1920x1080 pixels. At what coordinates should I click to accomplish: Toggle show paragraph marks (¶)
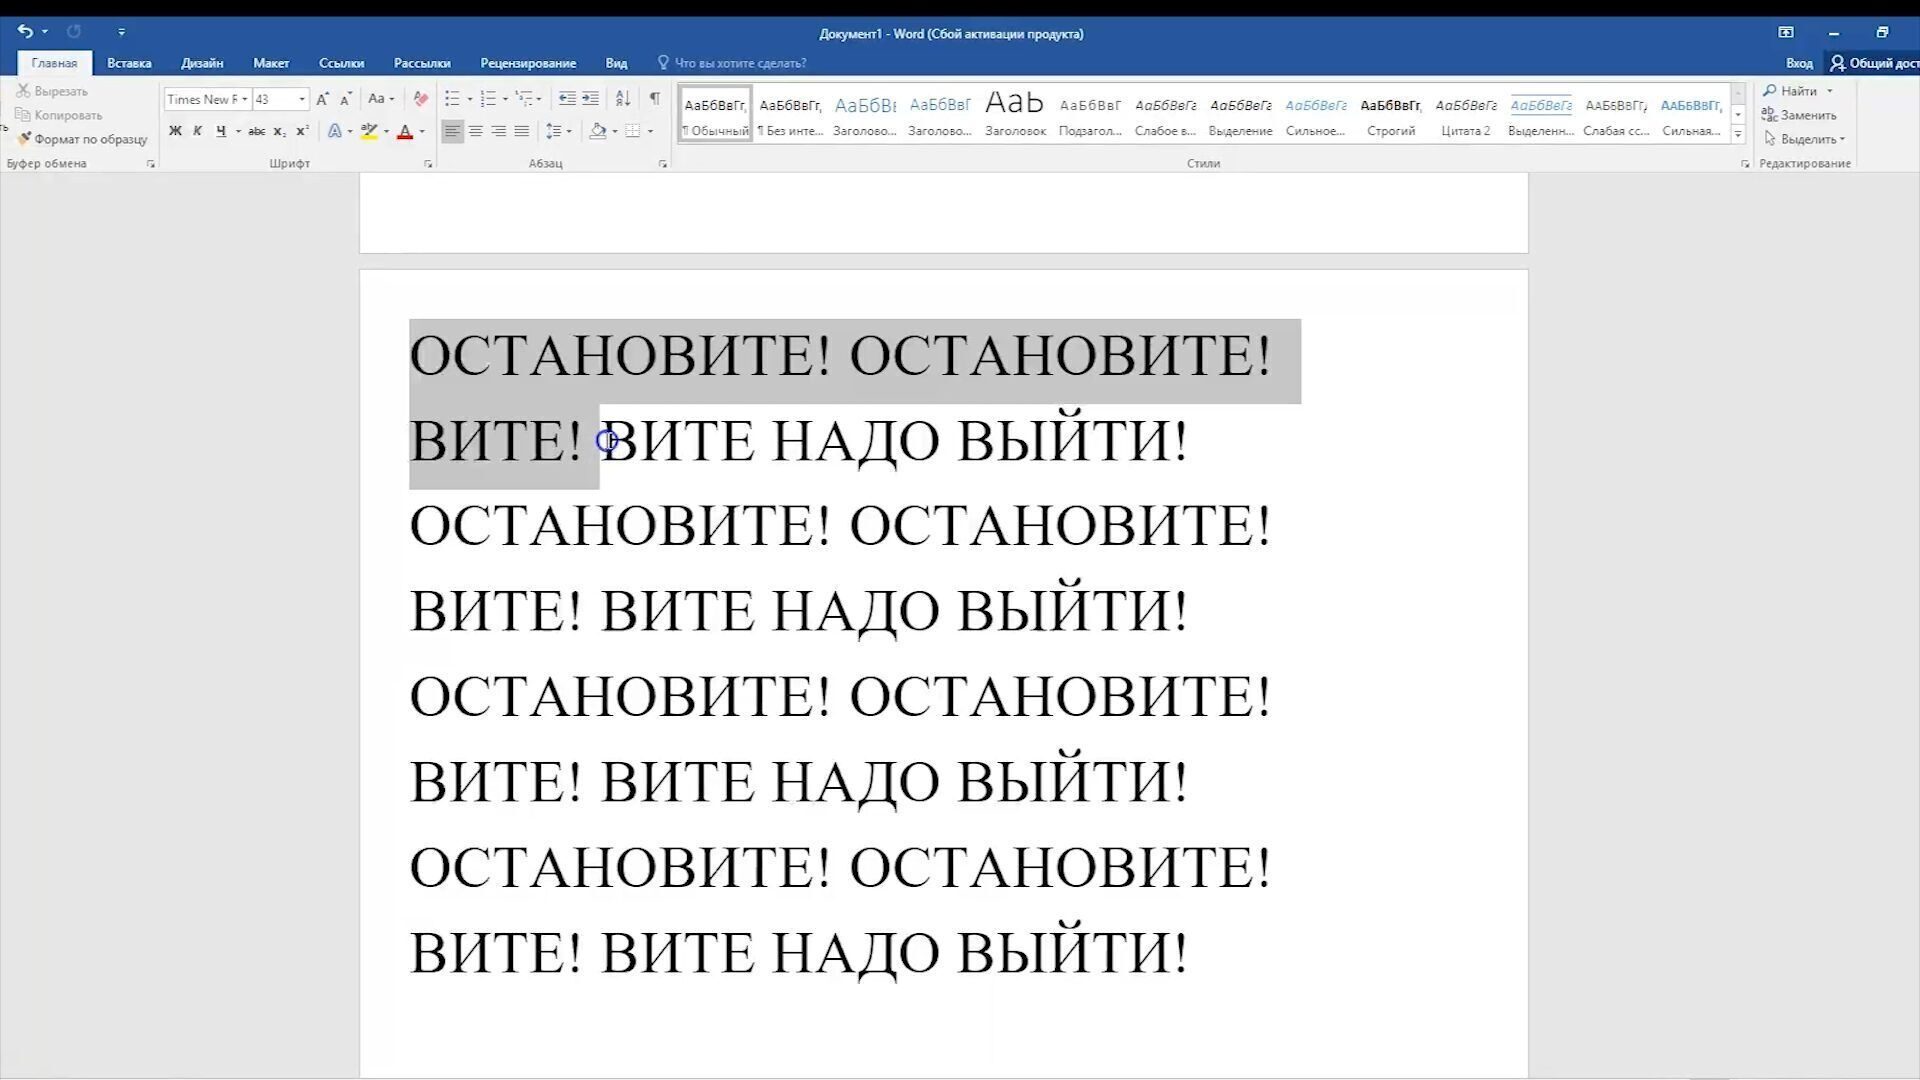pos(654,99)
